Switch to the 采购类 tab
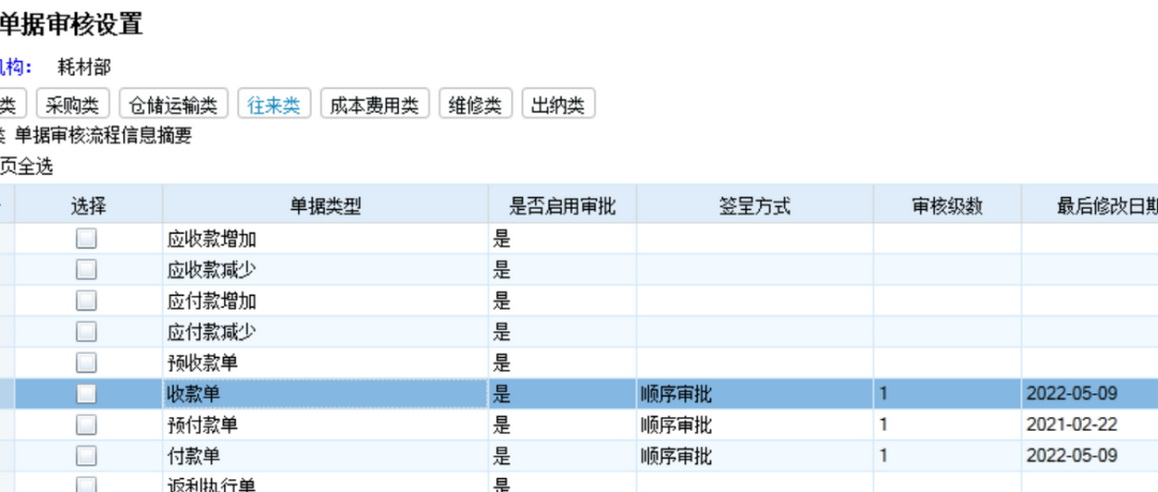1158x492 pixels. [72, 105]
